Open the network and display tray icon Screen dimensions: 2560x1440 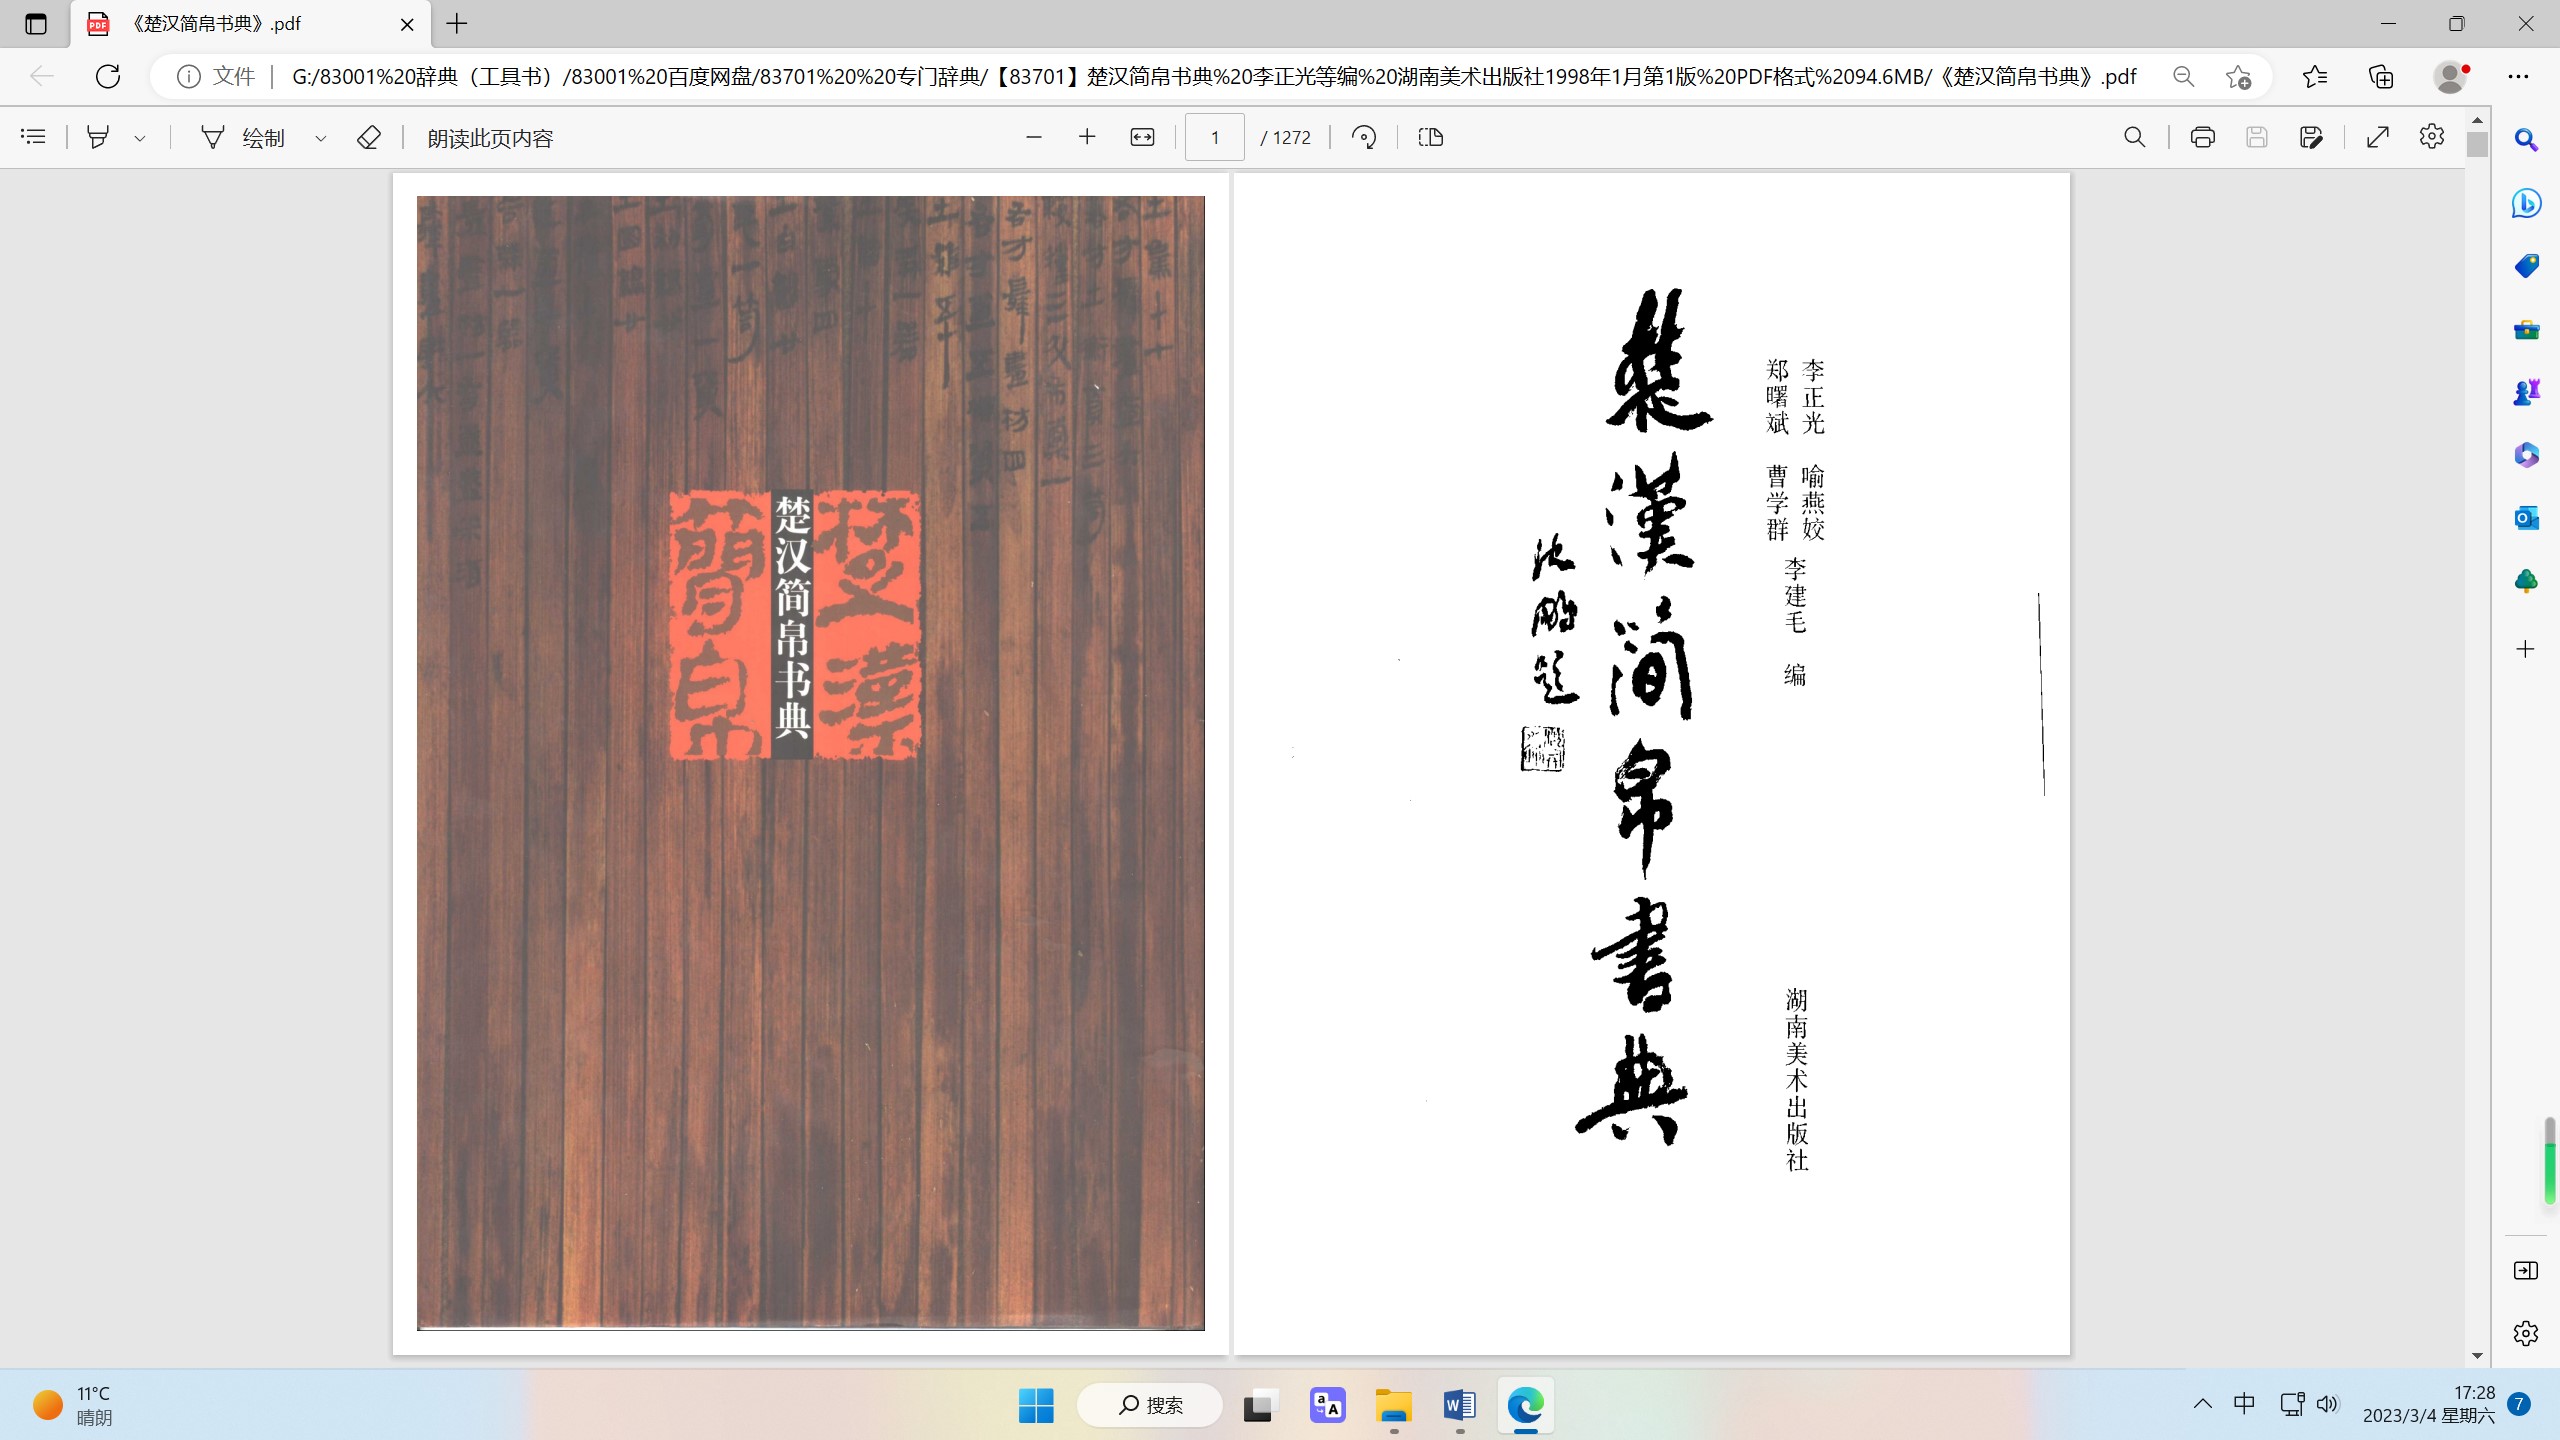click(x=2292, y=1404)
